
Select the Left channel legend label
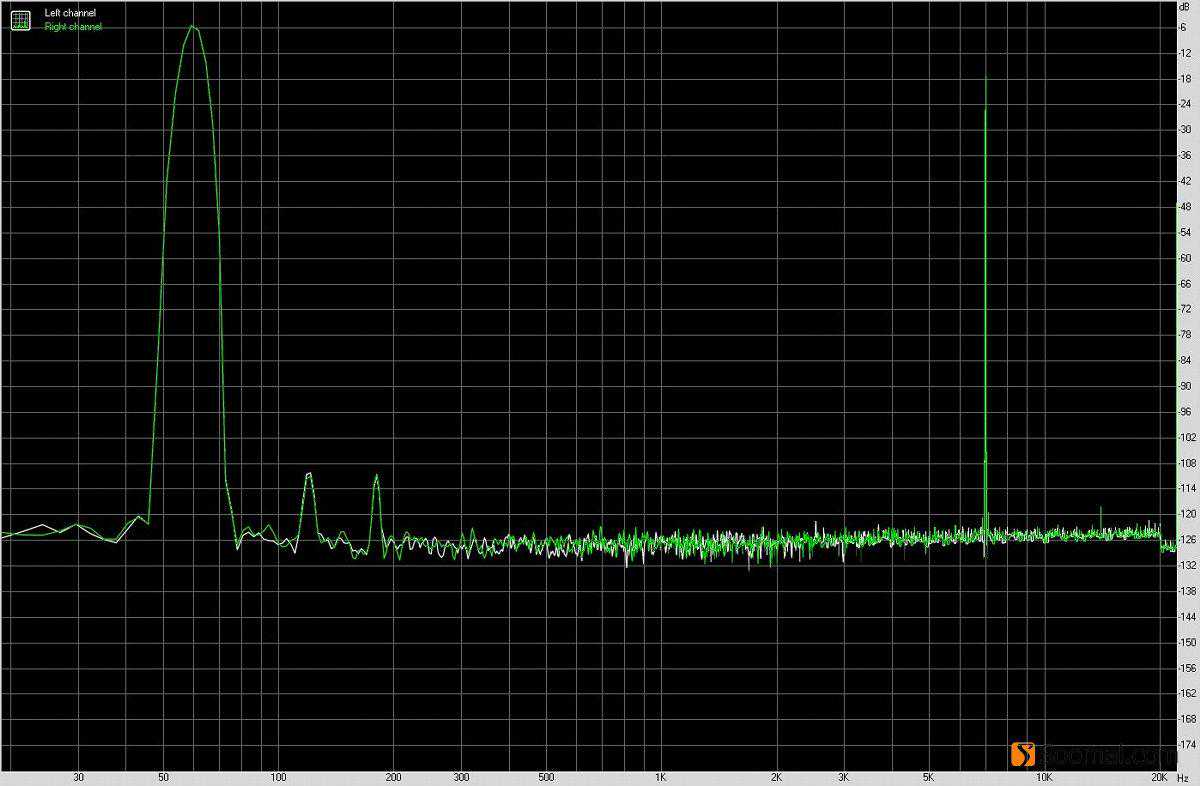(70, 13)
